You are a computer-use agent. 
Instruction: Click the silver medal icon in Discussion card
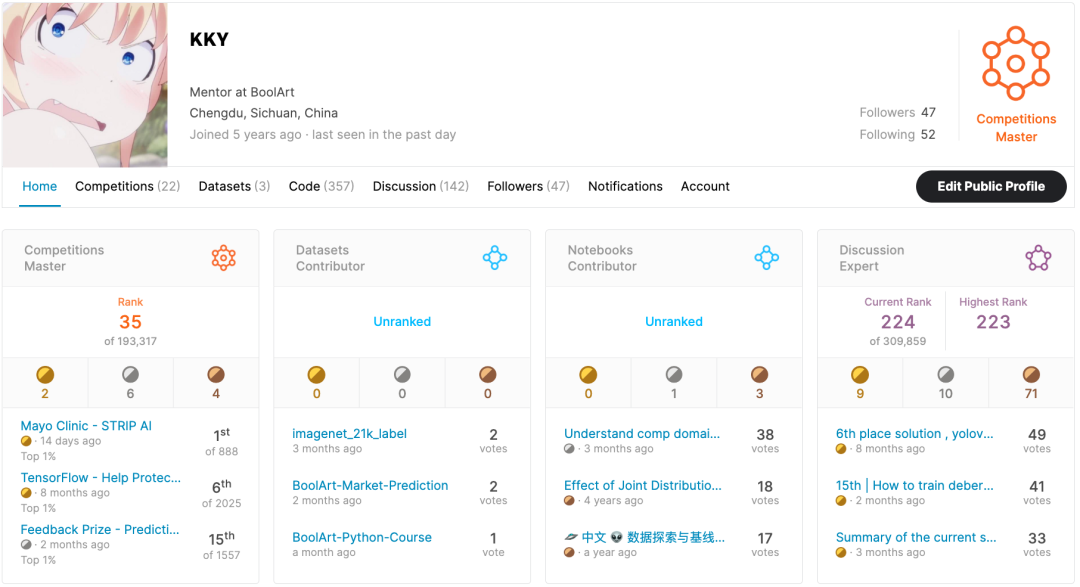pos(946,374)
